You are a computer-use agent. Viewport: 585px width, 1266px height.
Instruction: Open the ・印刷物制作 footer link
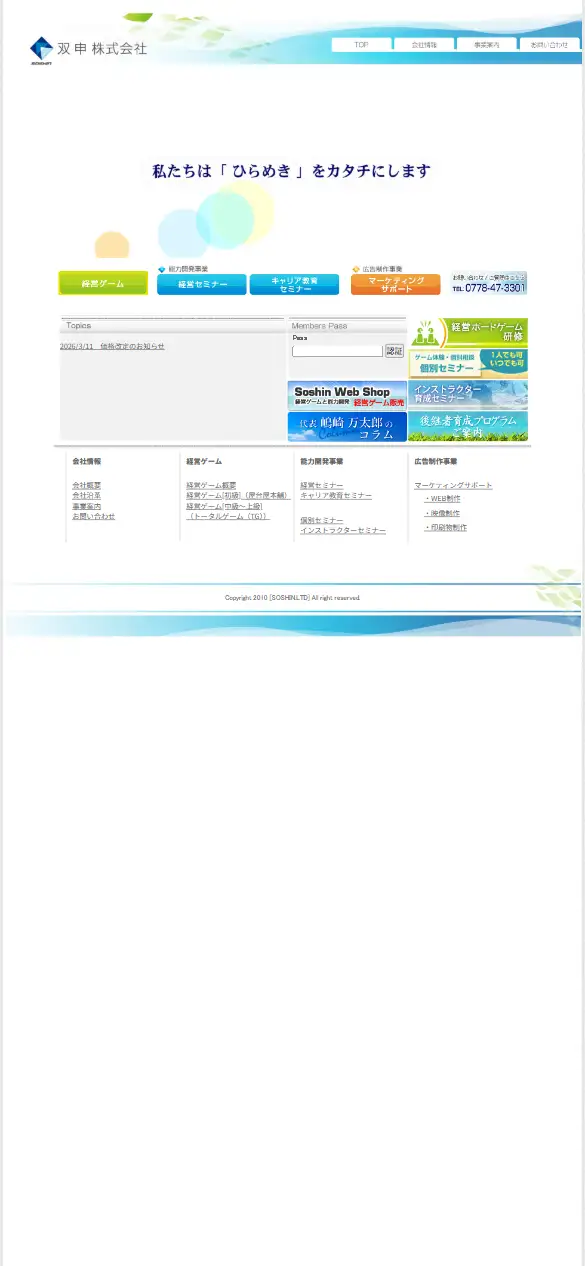pyautogui.click(x=445, y=527)
